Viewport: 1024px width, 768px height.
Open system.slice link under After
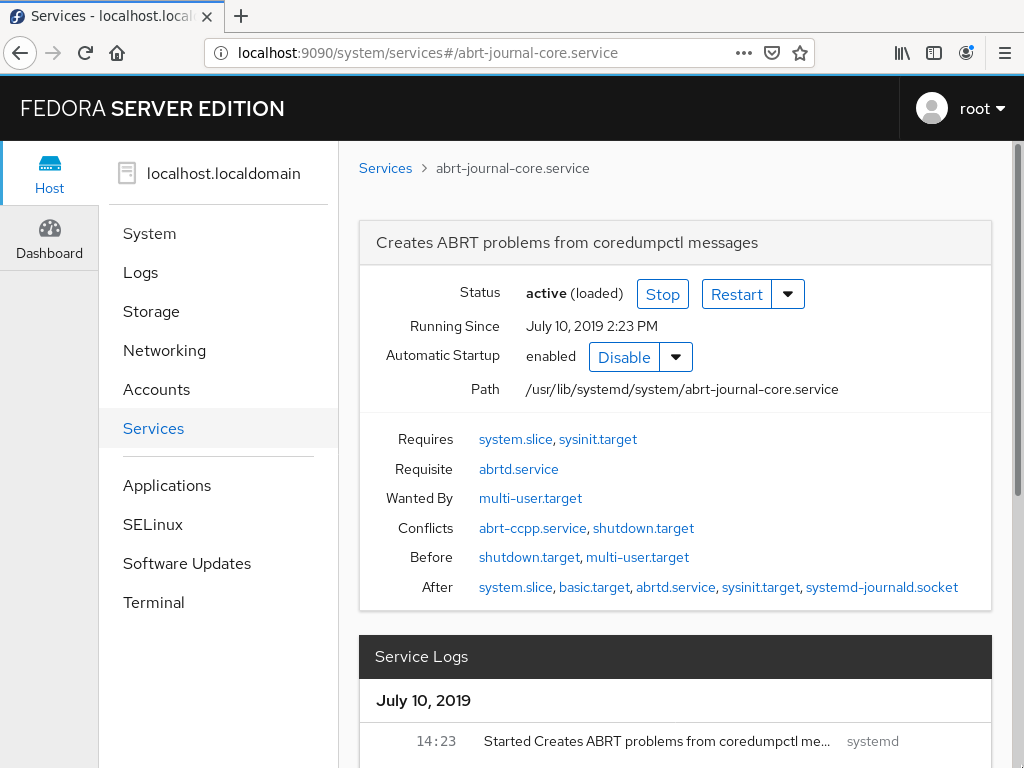(x=515, y=588)
